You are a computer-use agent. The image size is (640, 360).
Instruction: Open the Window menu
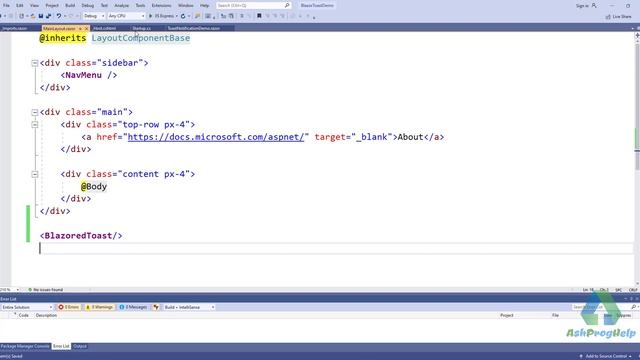coord(186,5)
